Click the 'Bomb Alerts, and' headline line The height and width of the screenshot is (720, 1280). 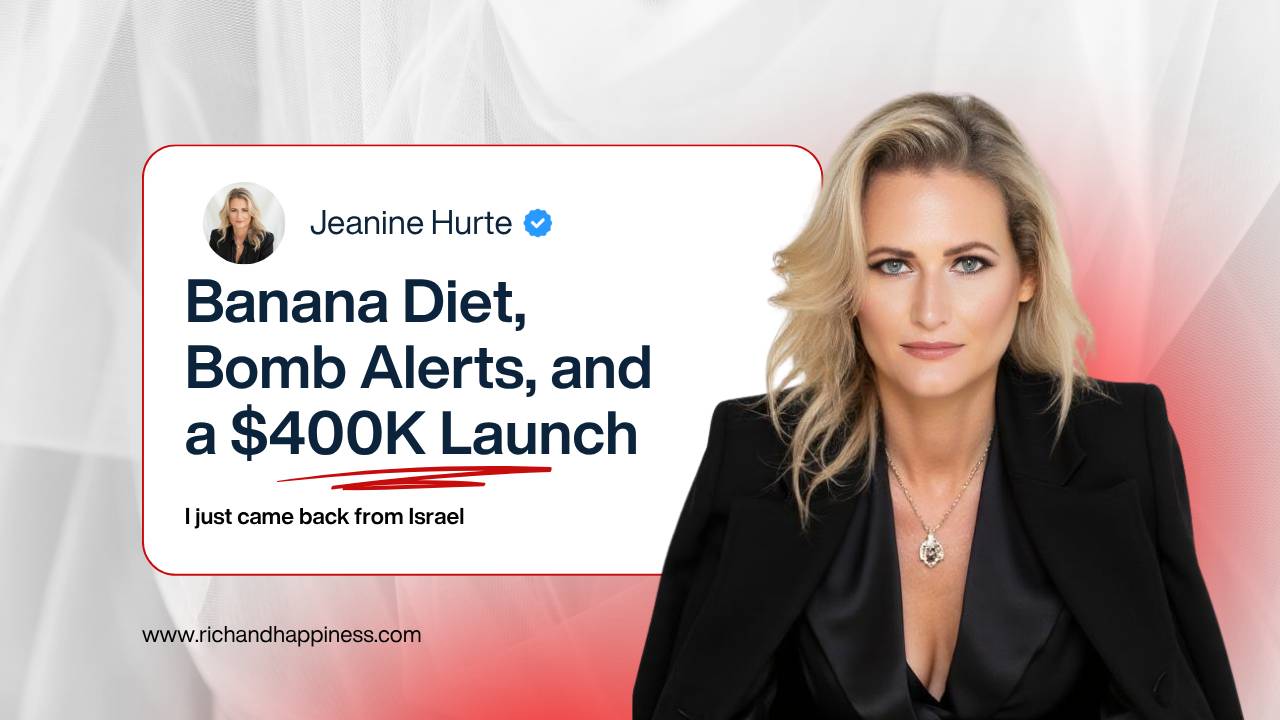pos(418,367)
